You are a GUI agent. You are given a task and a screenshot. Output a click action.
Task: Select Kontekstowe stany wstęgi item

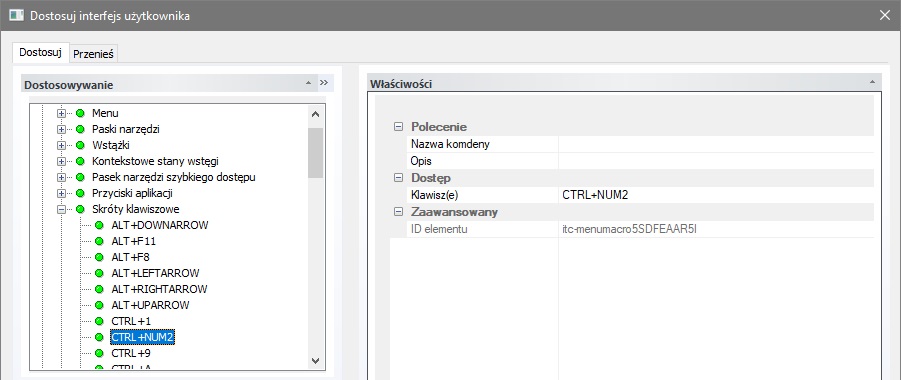coord(155,162)
